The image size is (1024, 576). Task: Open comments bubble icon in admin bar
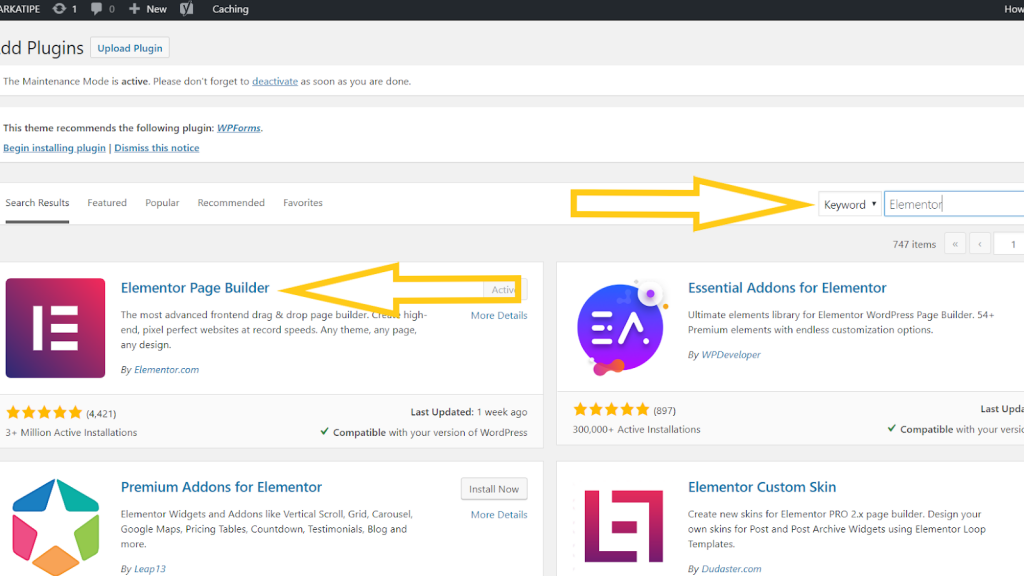pos(97,8)
